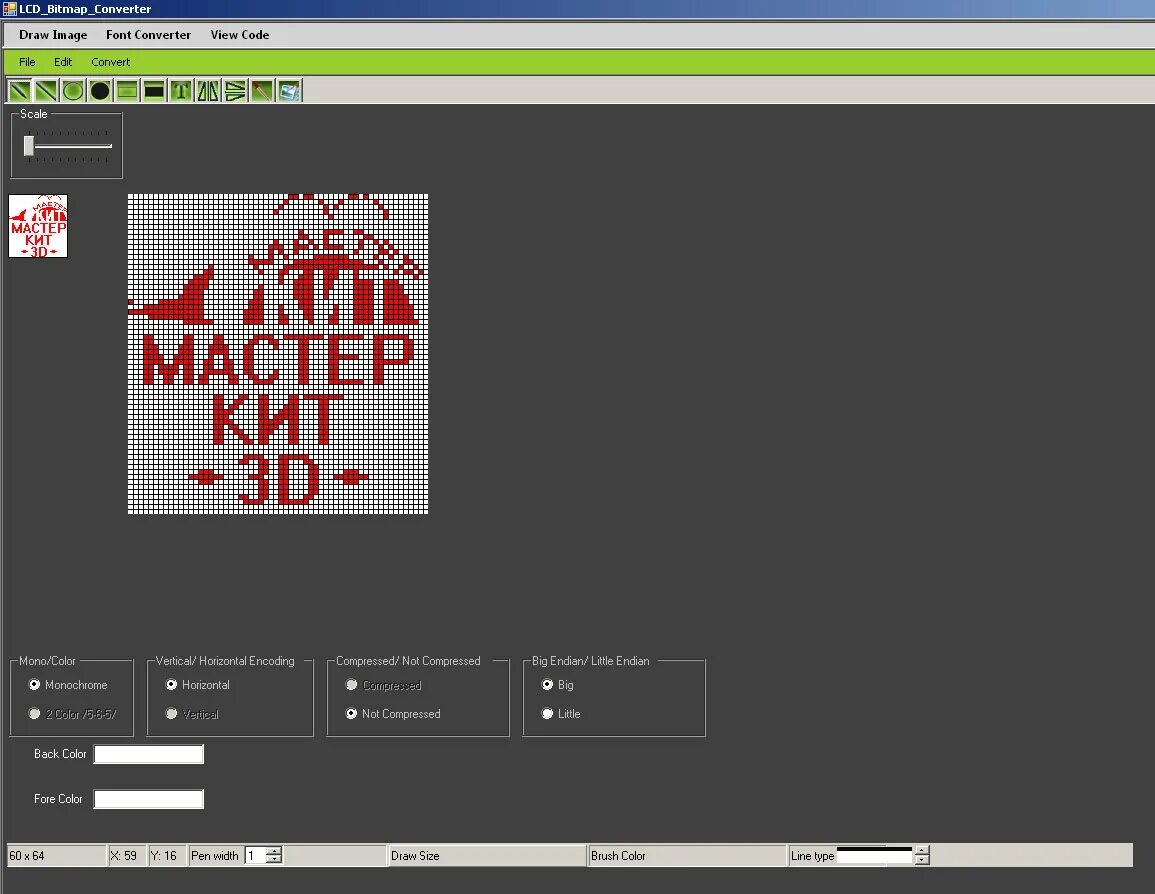
Task: Click the Load Image icon
Action: click(x=289, y=91)
